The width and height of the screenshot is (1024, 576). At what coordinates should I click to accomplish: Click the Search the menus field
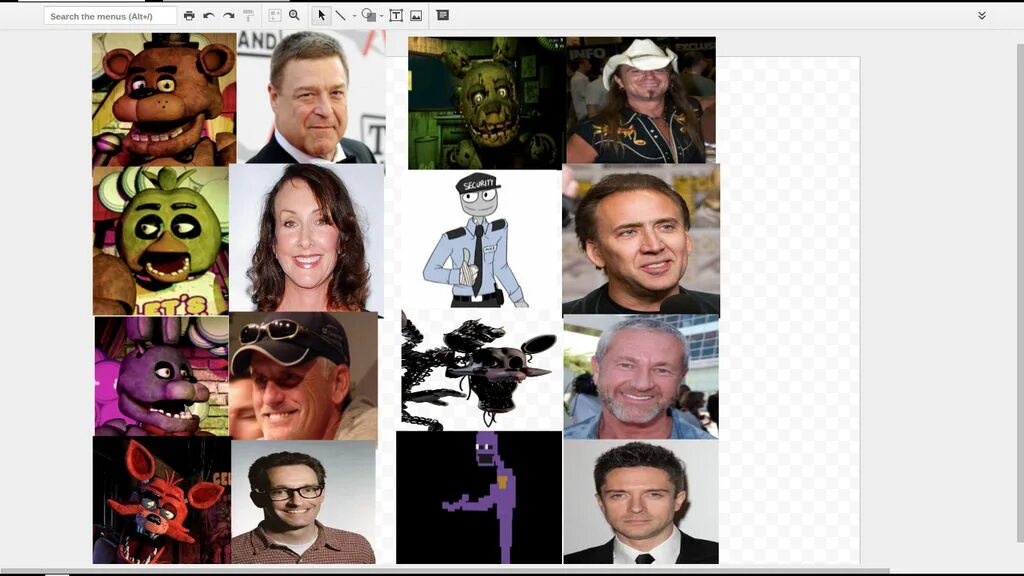(x=110, y=16)
